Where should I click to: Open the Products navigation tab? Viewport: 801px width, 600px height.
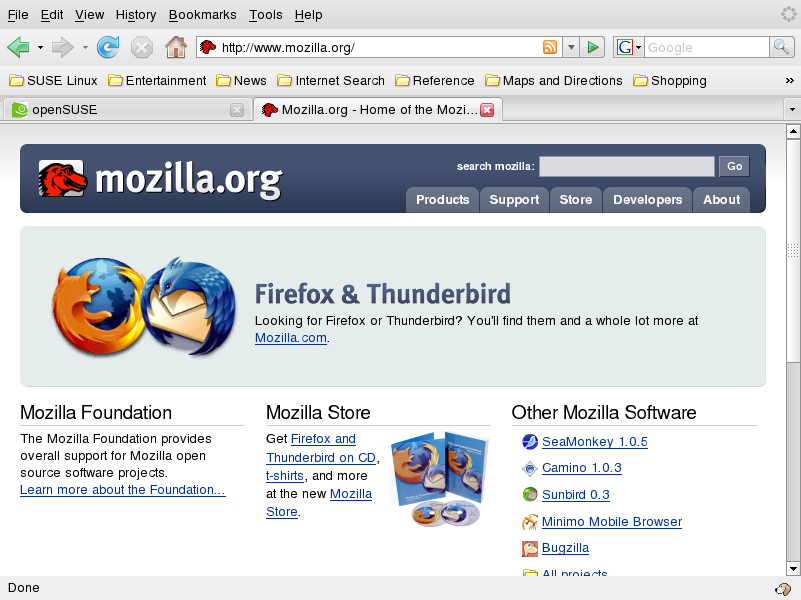(442, 200)
